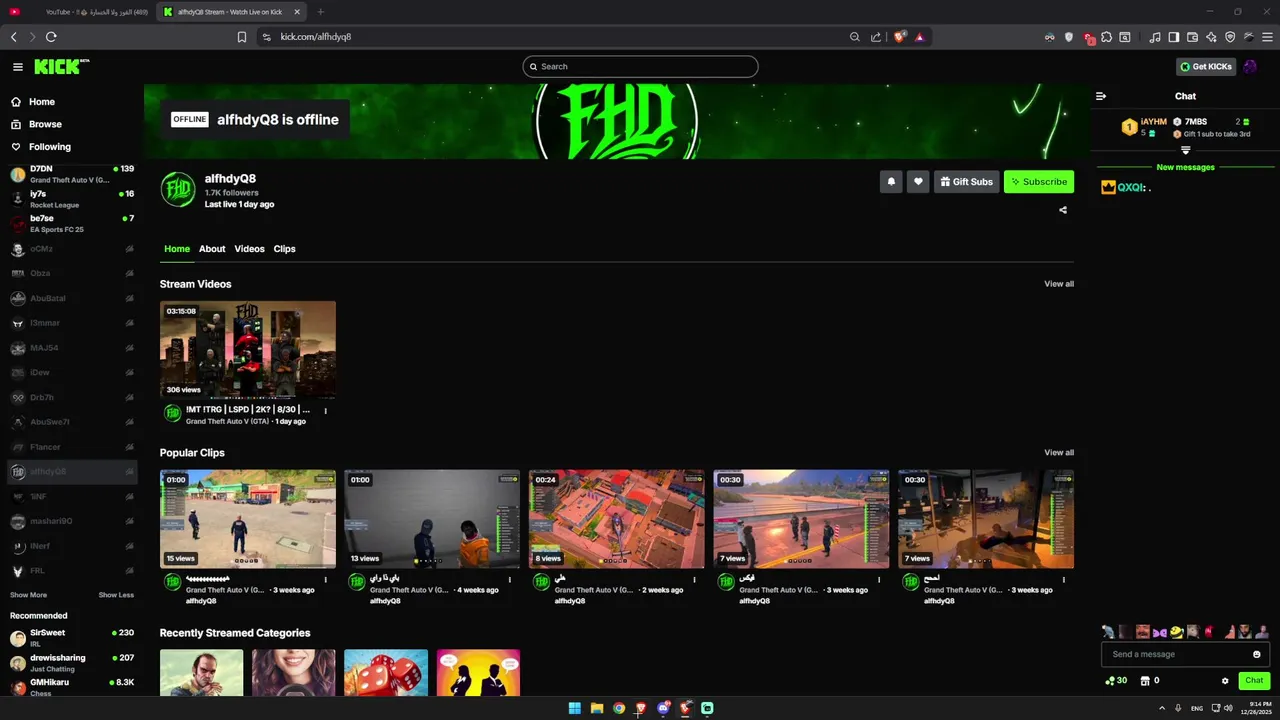Insert the Patrick star emote
The width and height of the screenshot is (1280, 720).
pos(1229,632)
